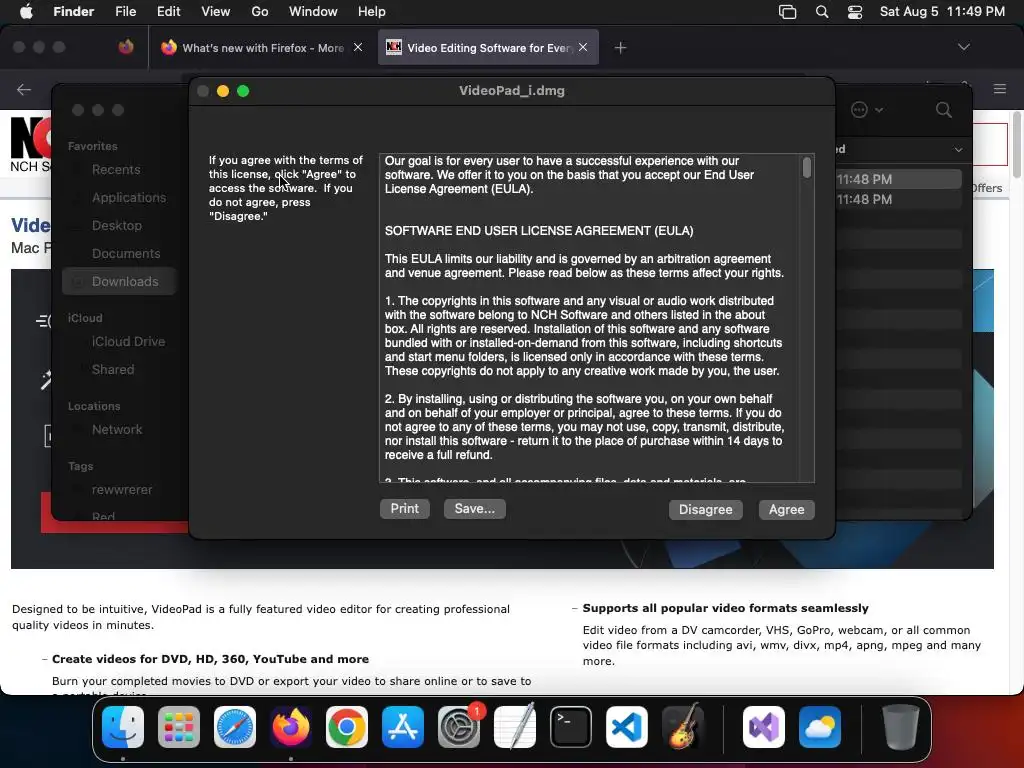Viewport: 1024px width, 768px height.
Task: Open the Help menu
Action: tap(372, 11)
